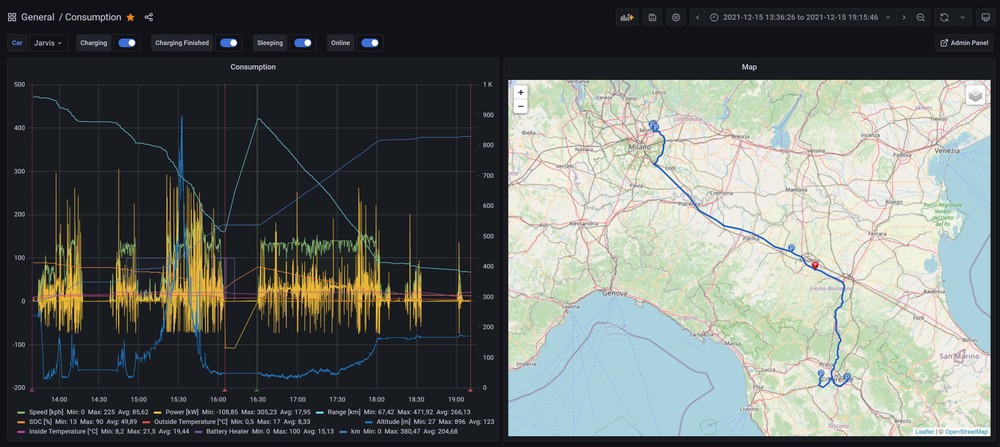The width and height of the screenshot is (1000, 447).
Task: Click the map zoom in button
Action: click(520, 92)
